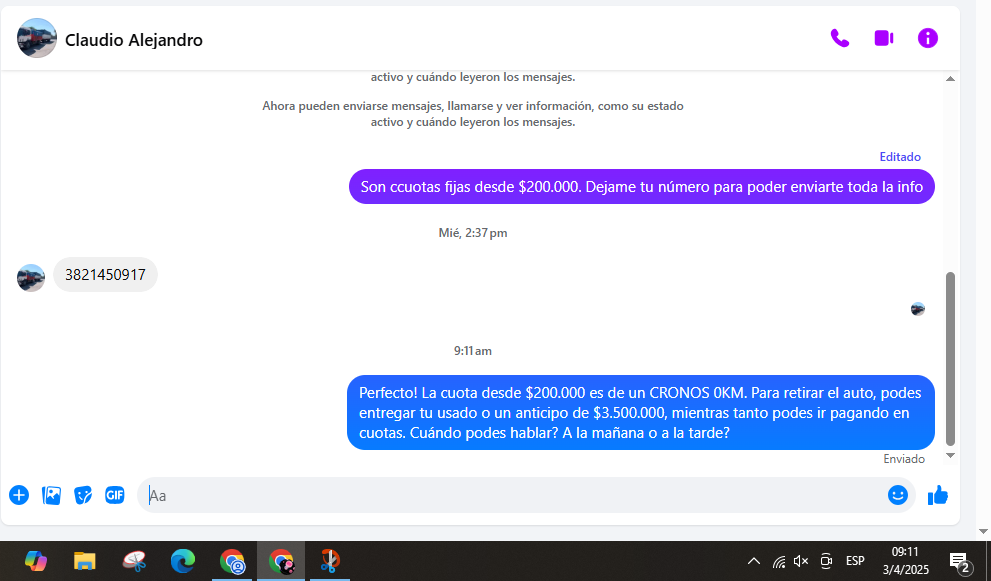The image size is (991, 581).
Task: Click the Claudio Alejandro contact name
Action: tap(134, 40)
